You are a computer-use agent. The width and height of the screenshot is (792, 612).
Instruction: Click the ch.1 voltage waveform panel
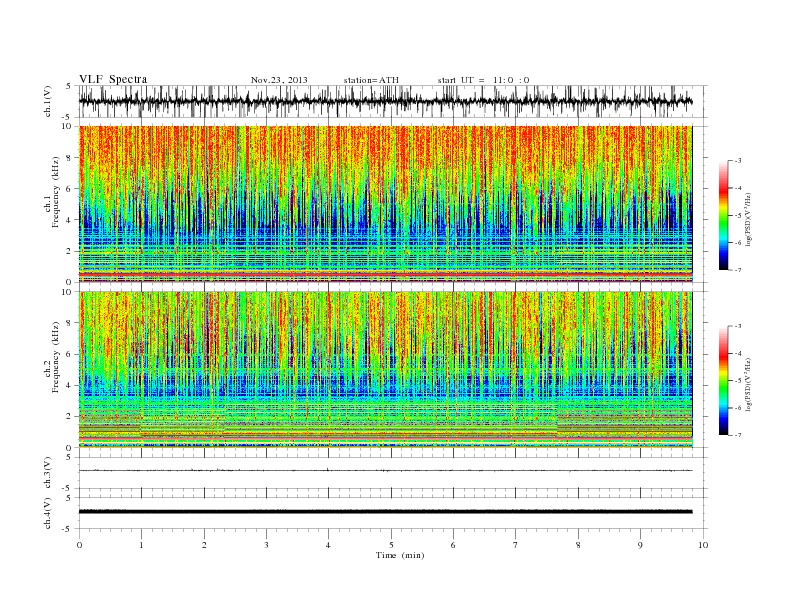pos(393,101)
